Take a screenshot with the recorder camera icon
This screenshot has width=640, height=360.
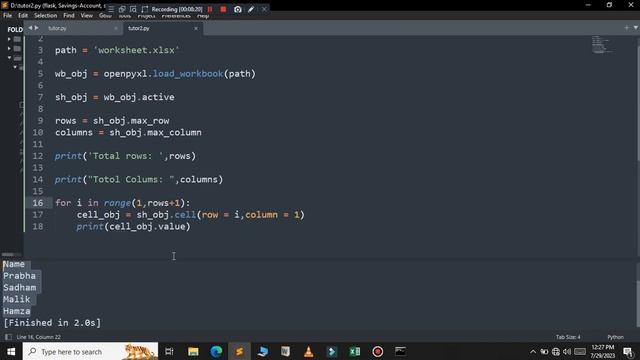tap(238, 9)
